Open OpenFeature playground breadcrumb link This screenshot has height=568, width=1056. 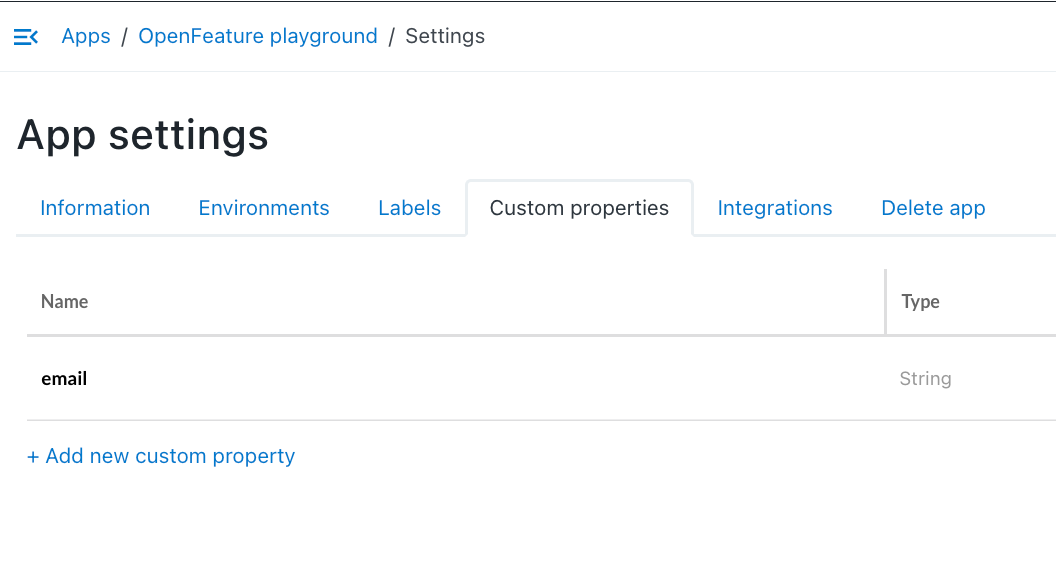(258, 36)
